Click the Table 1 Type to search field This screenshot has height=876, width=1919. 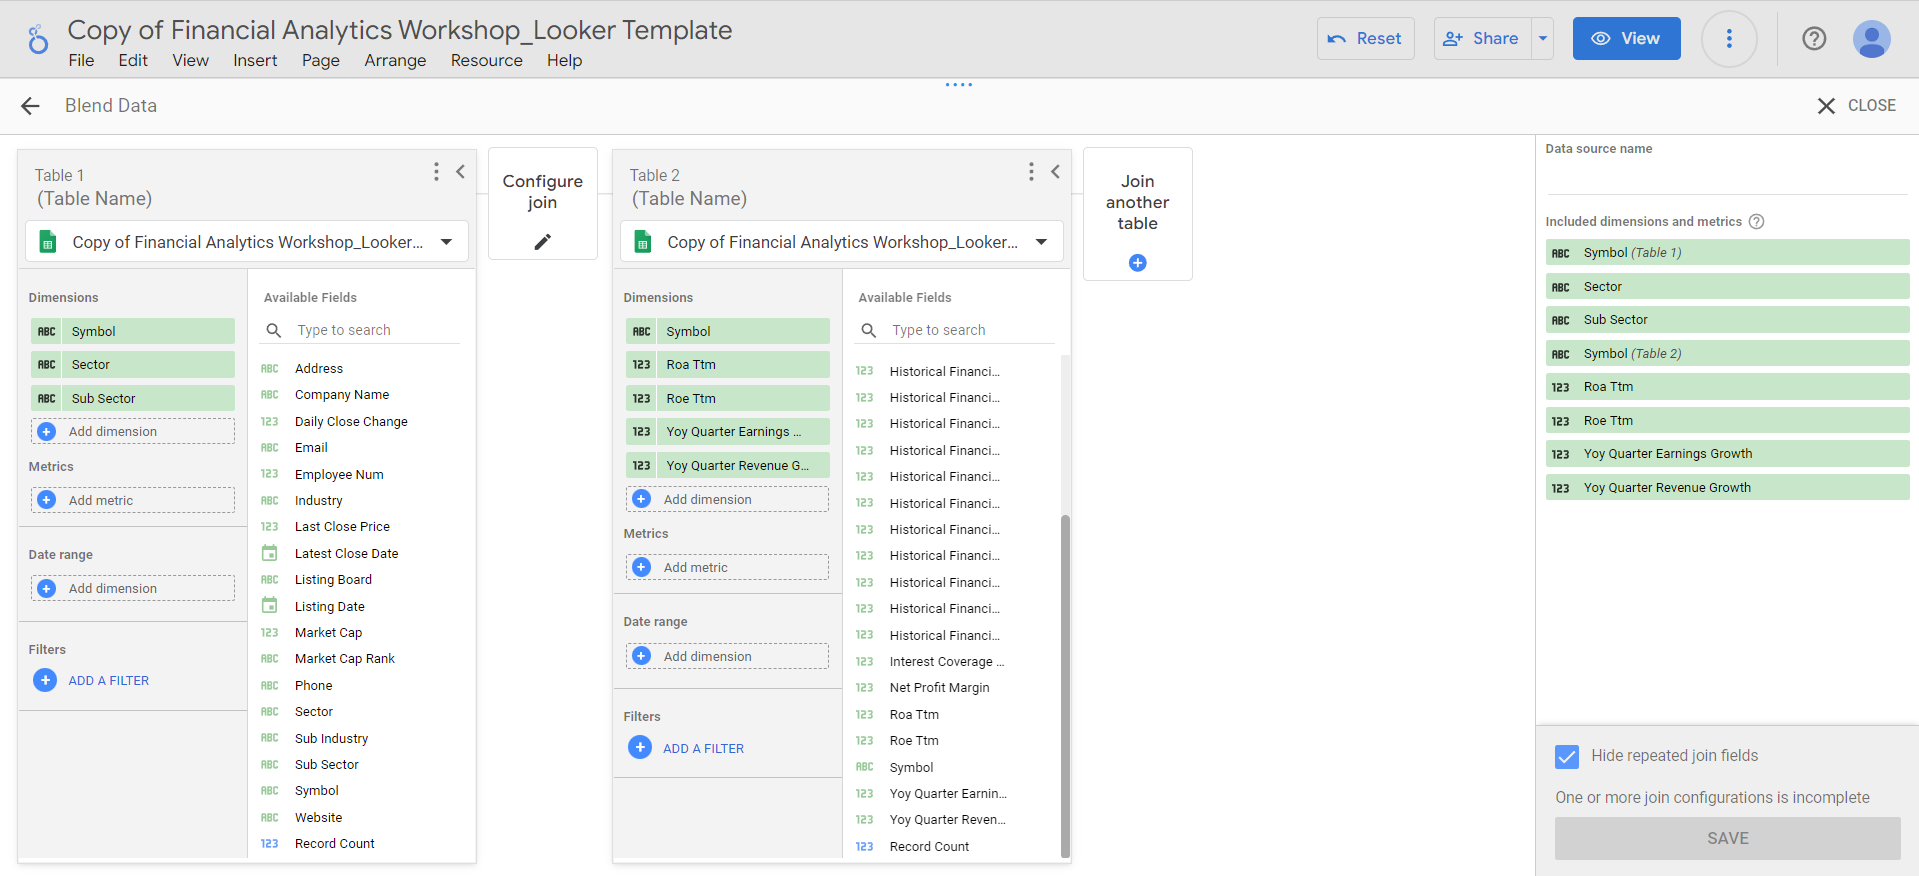click(377, 330)
